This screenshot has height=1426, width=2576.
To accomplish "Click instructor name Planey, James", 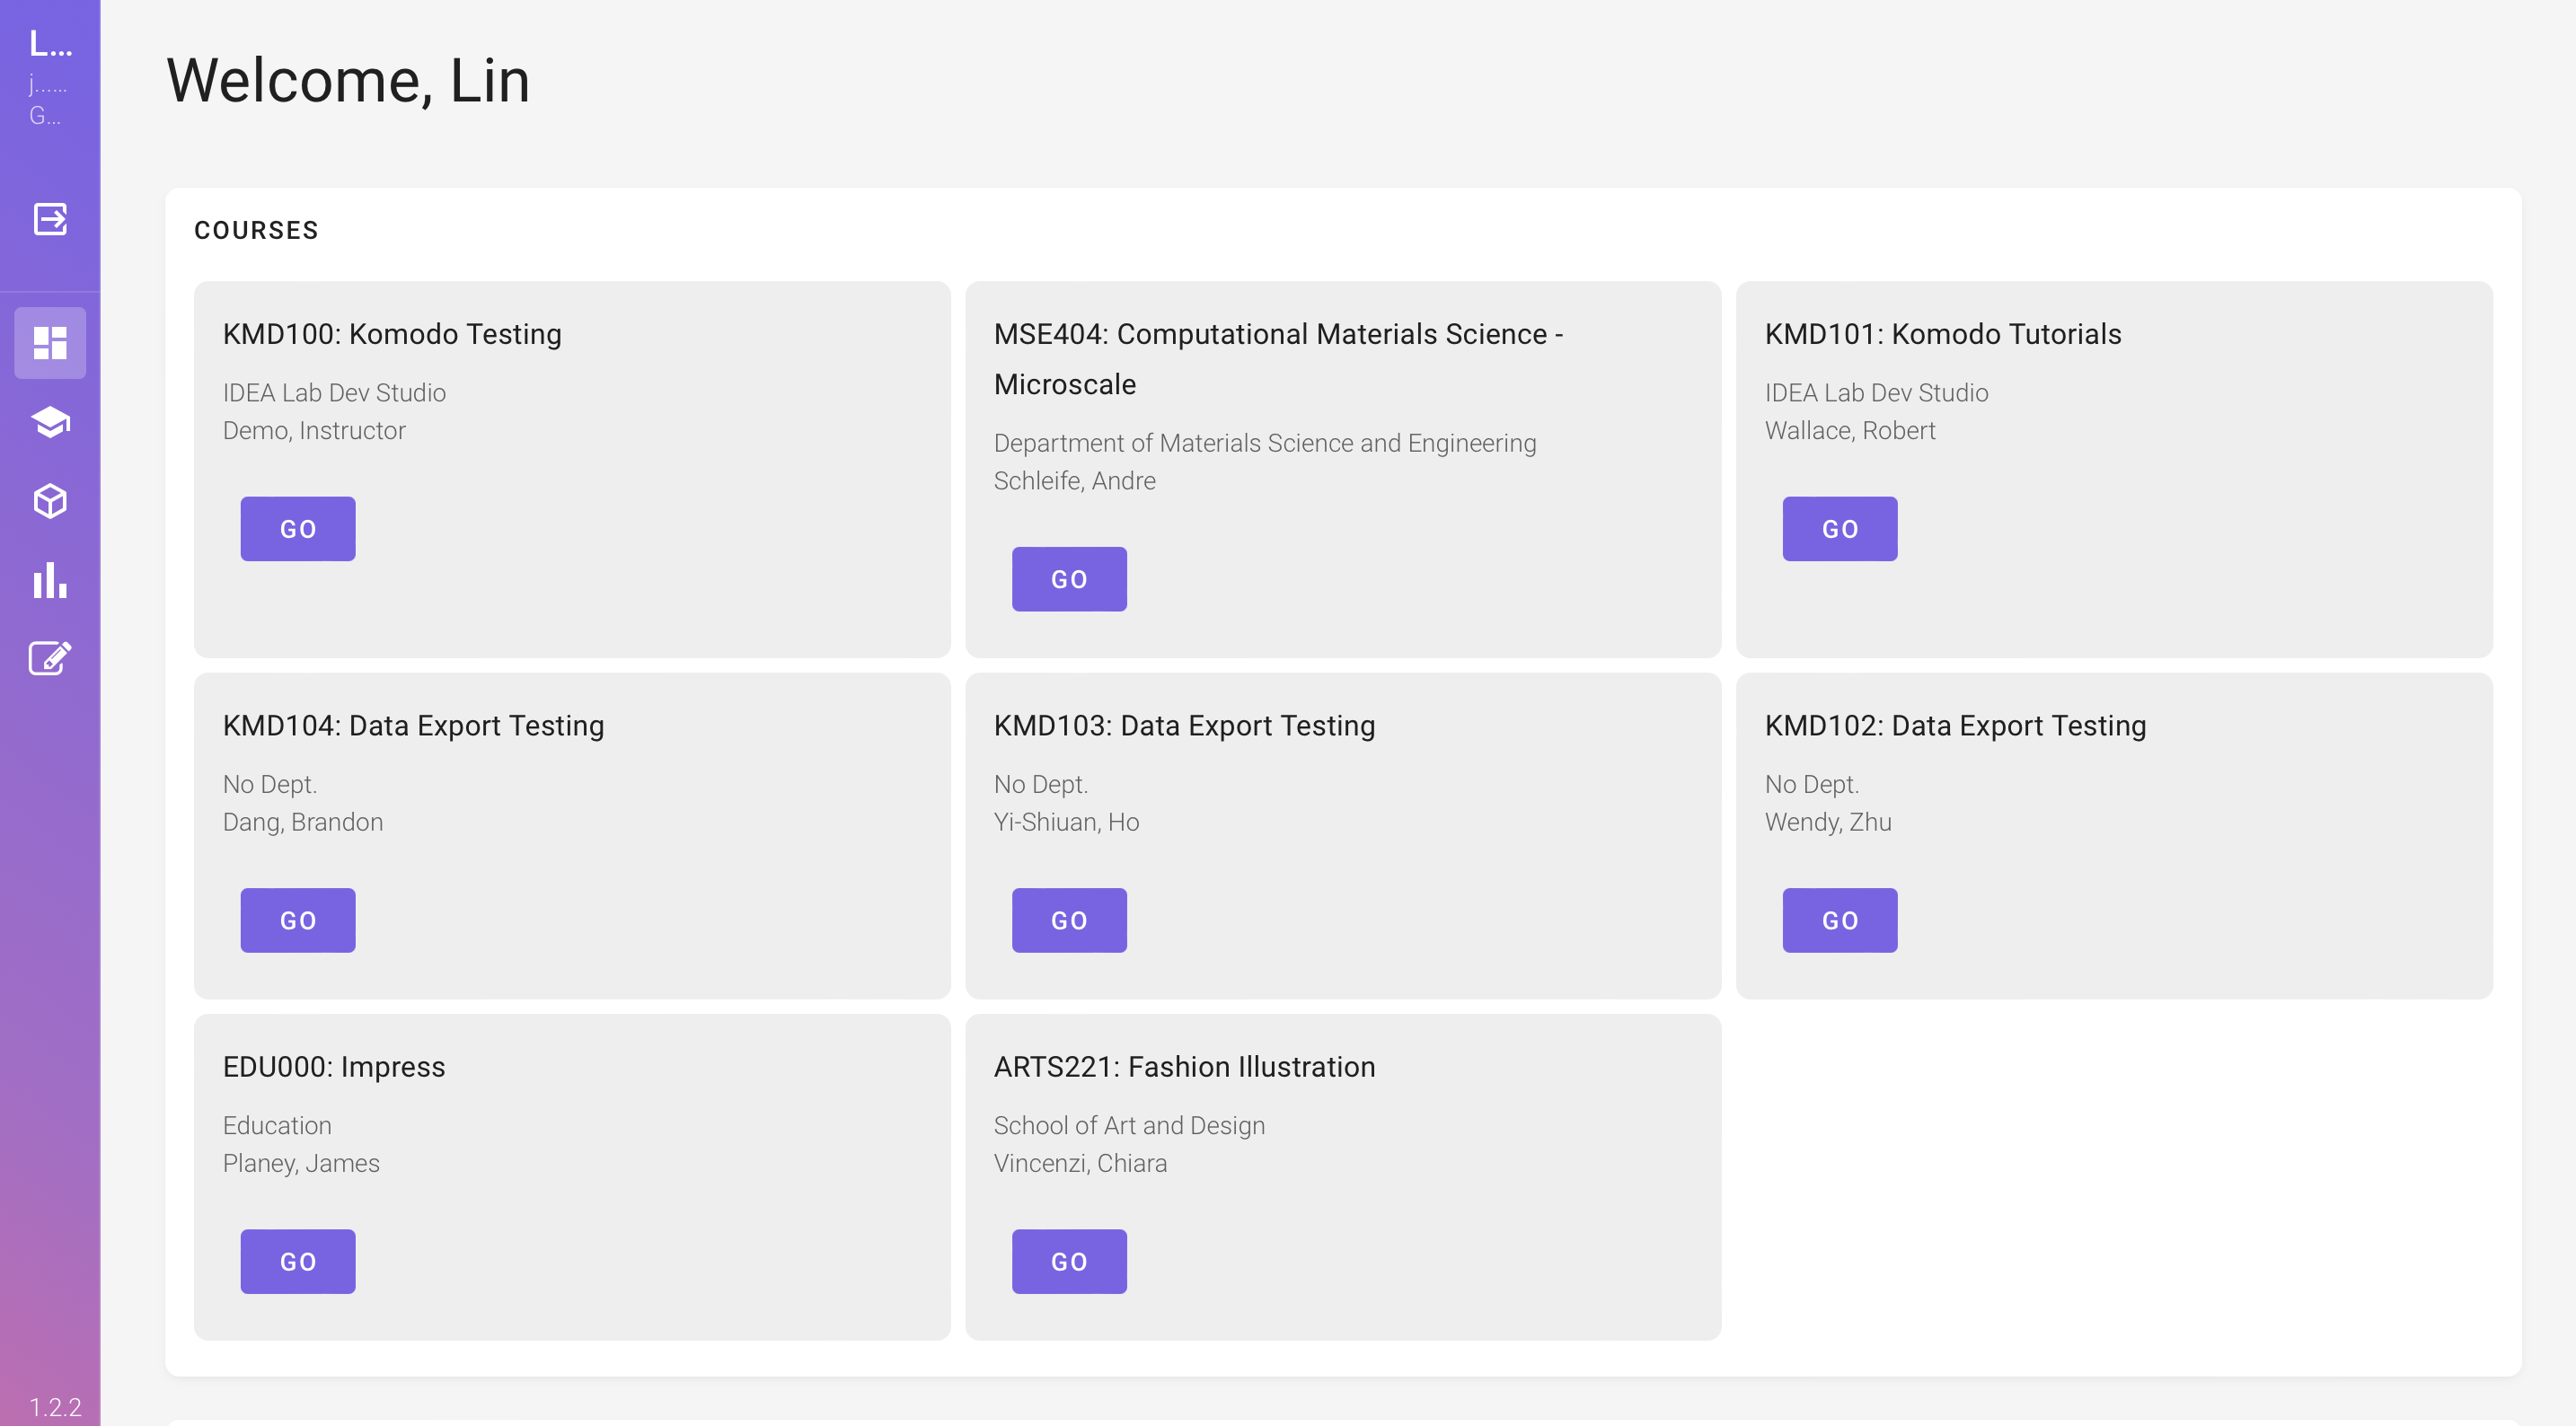I will 301,1163.
